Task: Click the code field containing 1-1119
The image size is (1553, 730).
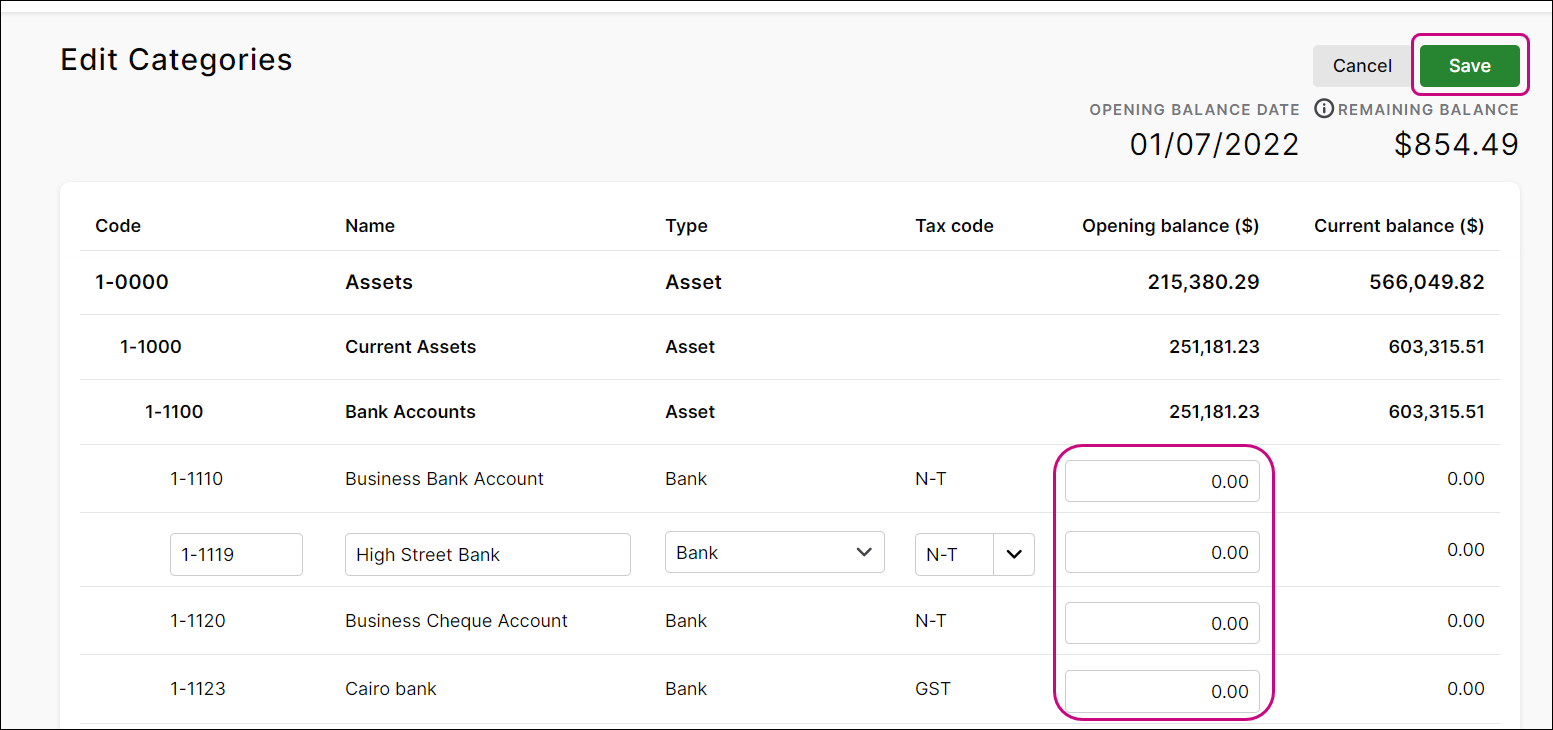Action: point(236,553)
